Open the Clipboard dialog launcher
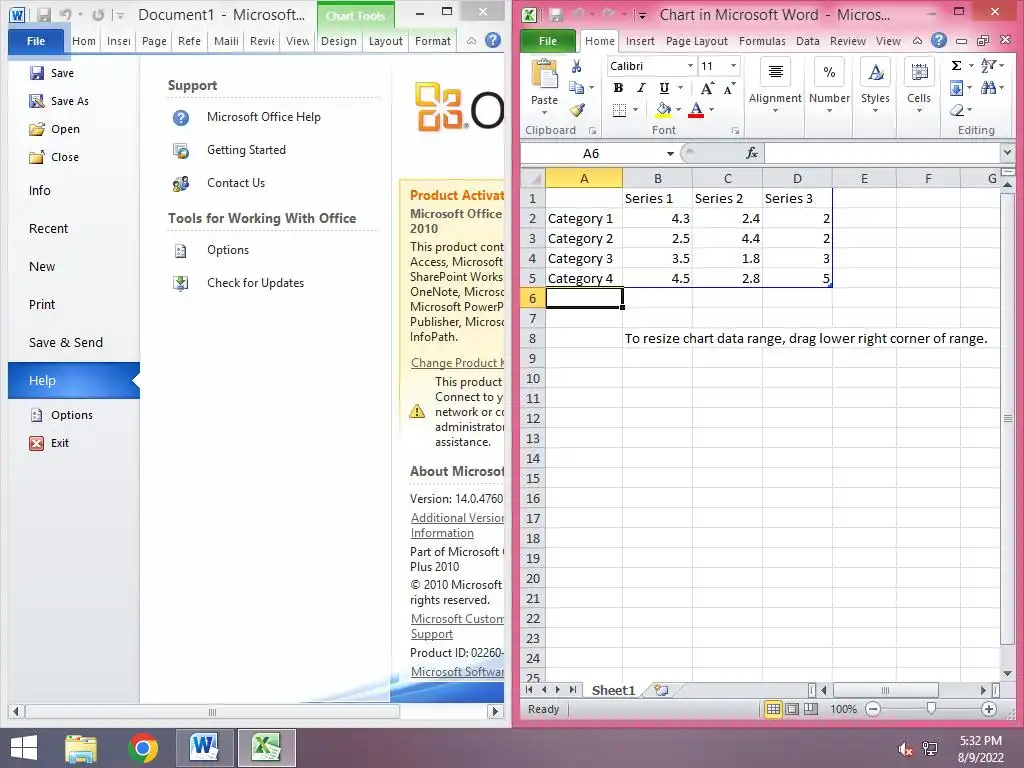This screenshot has height=768, width=1024. [592, 131]
